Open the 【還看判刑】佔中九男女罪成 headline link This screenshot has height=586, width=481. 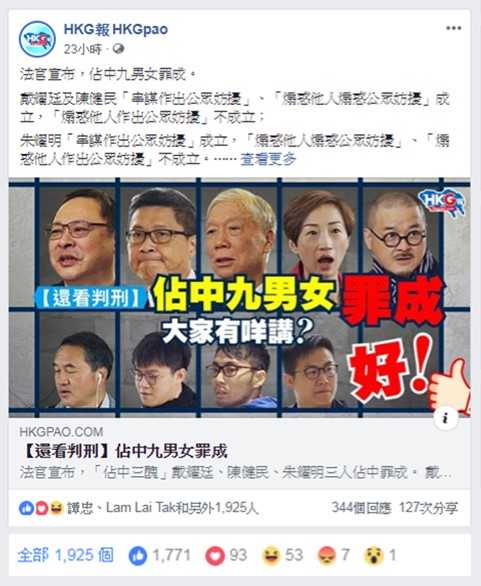click(x=124, y=451)
